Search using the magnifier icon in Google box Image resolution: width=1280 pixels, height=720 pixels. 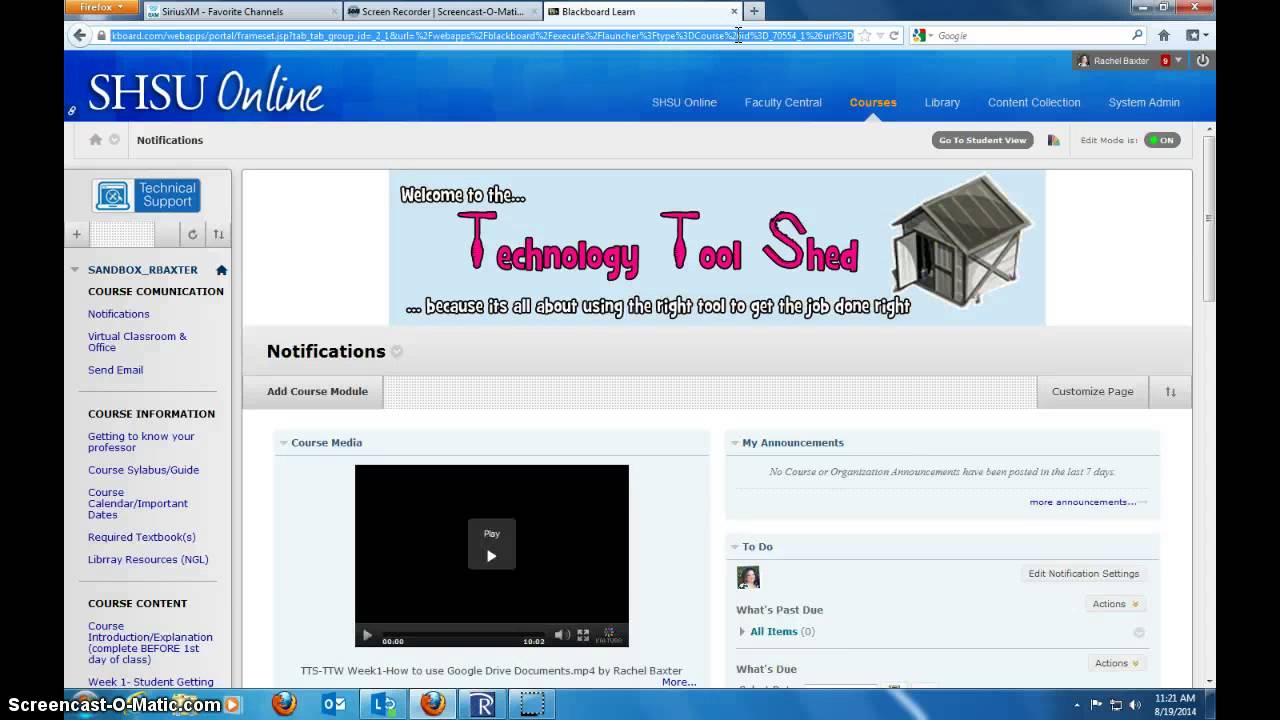pos(1137,36)
